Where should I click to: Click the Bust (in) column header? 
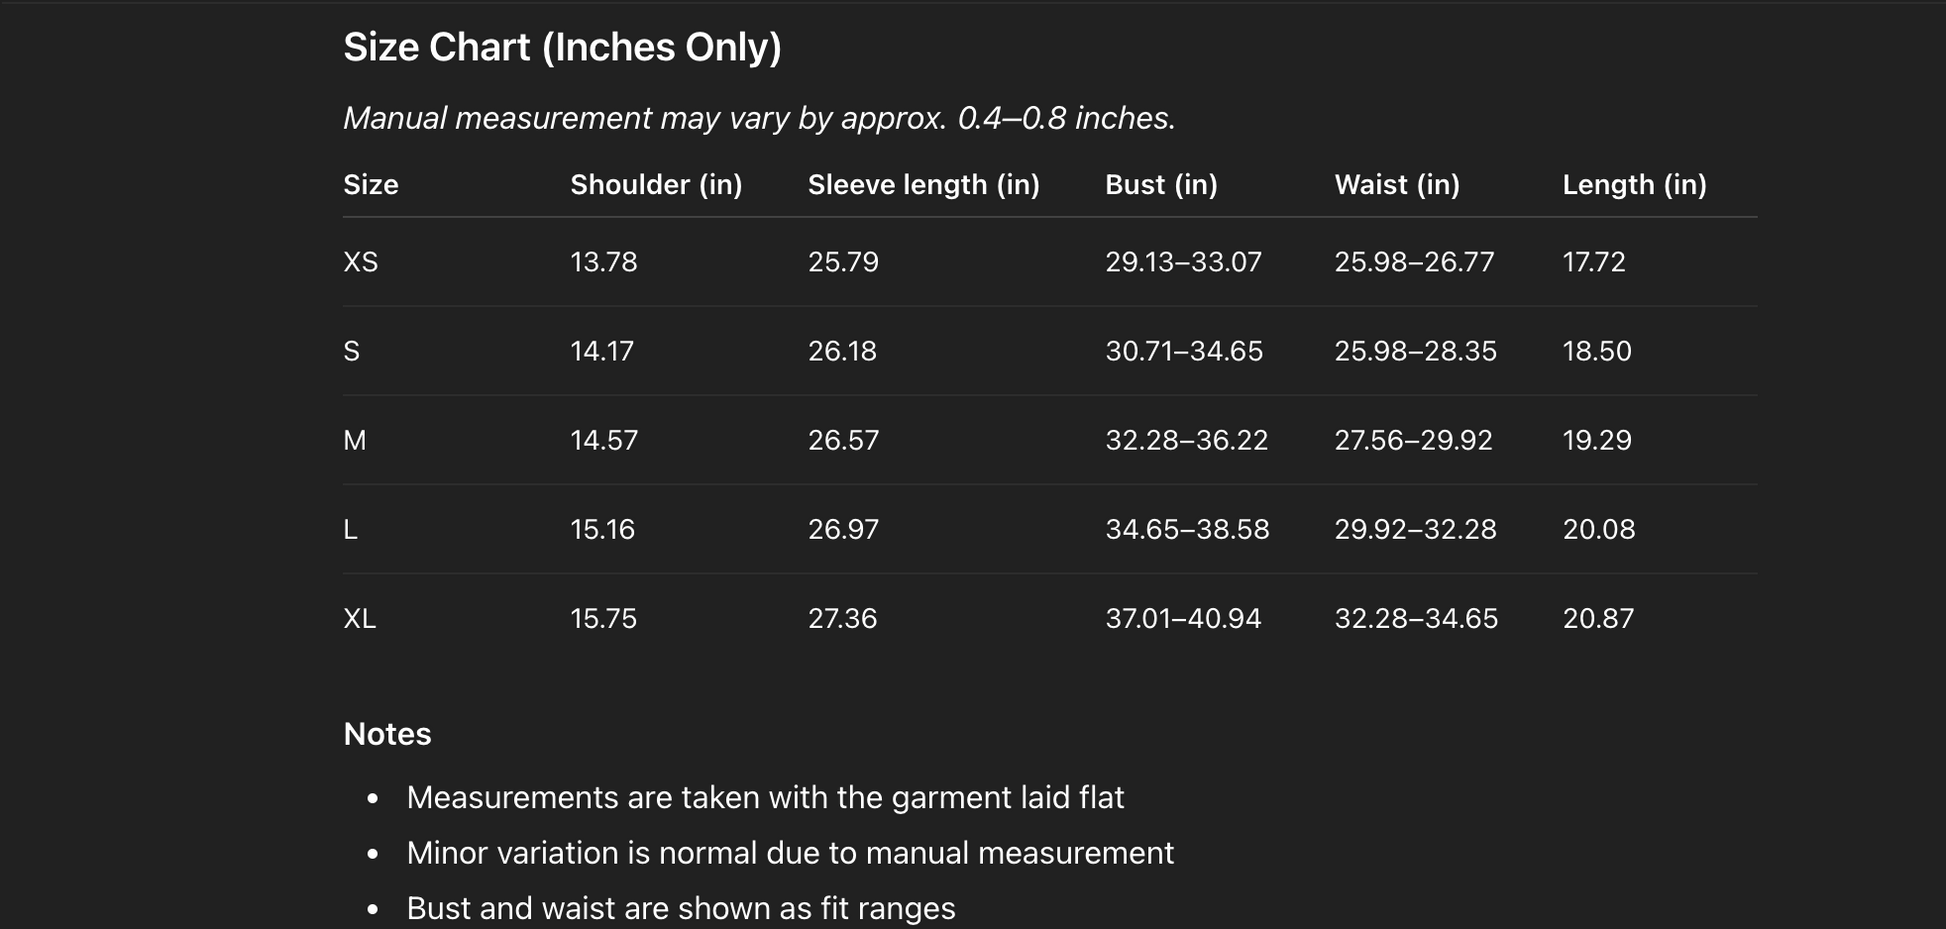(1161, 185)
